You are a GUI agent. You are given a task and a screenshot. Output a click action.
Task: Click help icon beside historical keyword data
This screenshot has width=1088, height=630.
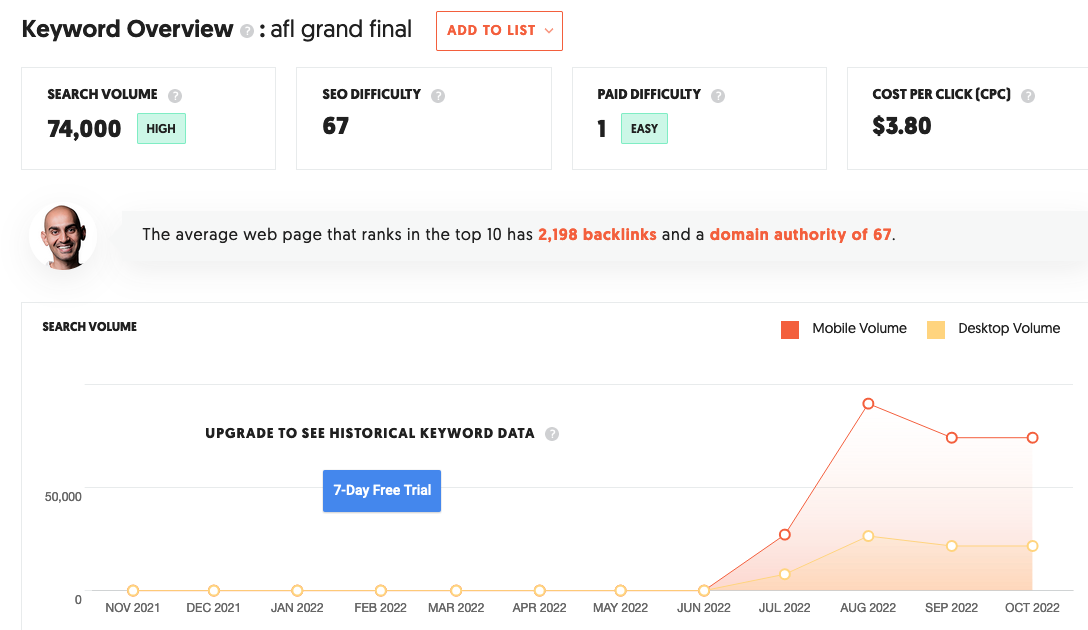(552, 434)
